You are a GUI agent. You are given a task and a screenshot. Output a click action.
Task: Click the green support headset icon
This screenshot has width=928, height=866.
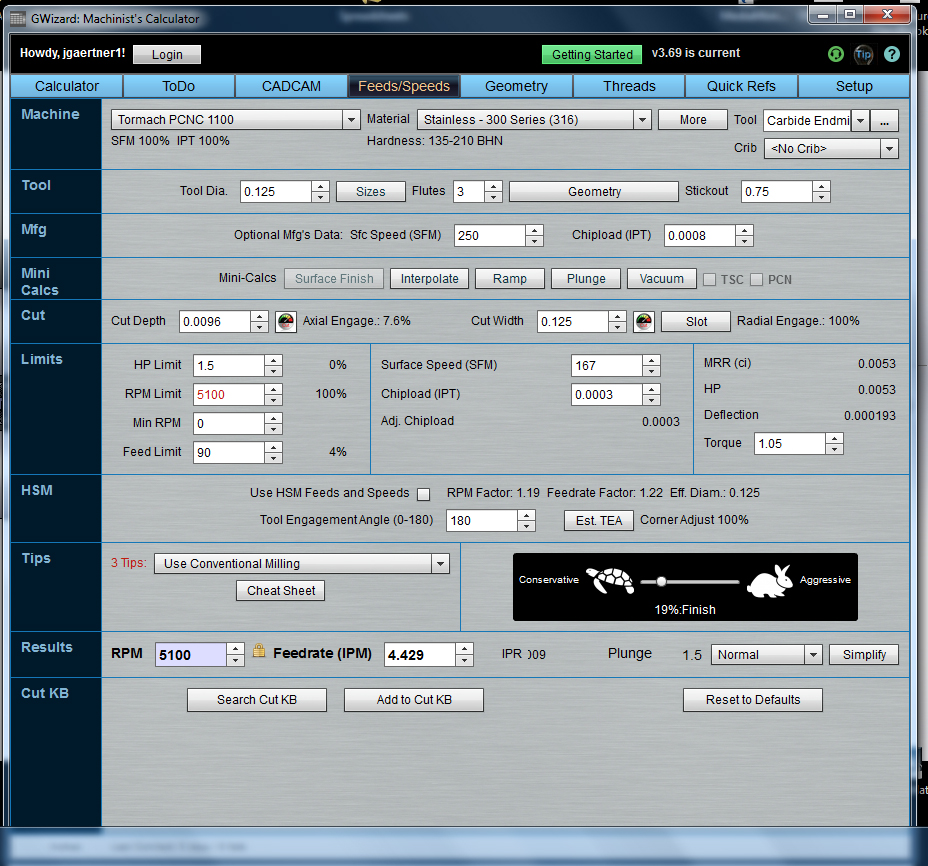[x=834, y=54]
